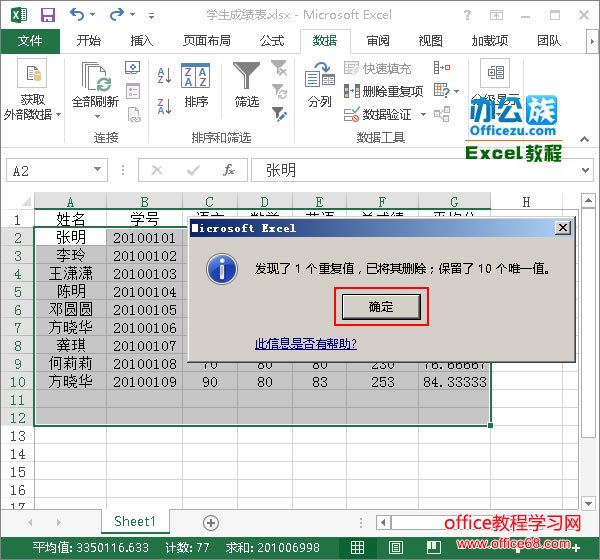Click the Reapply filter icon
Image resolution: width=600 pixels, height=560 pixels.
pyautogui.click(x=279, y=91)
